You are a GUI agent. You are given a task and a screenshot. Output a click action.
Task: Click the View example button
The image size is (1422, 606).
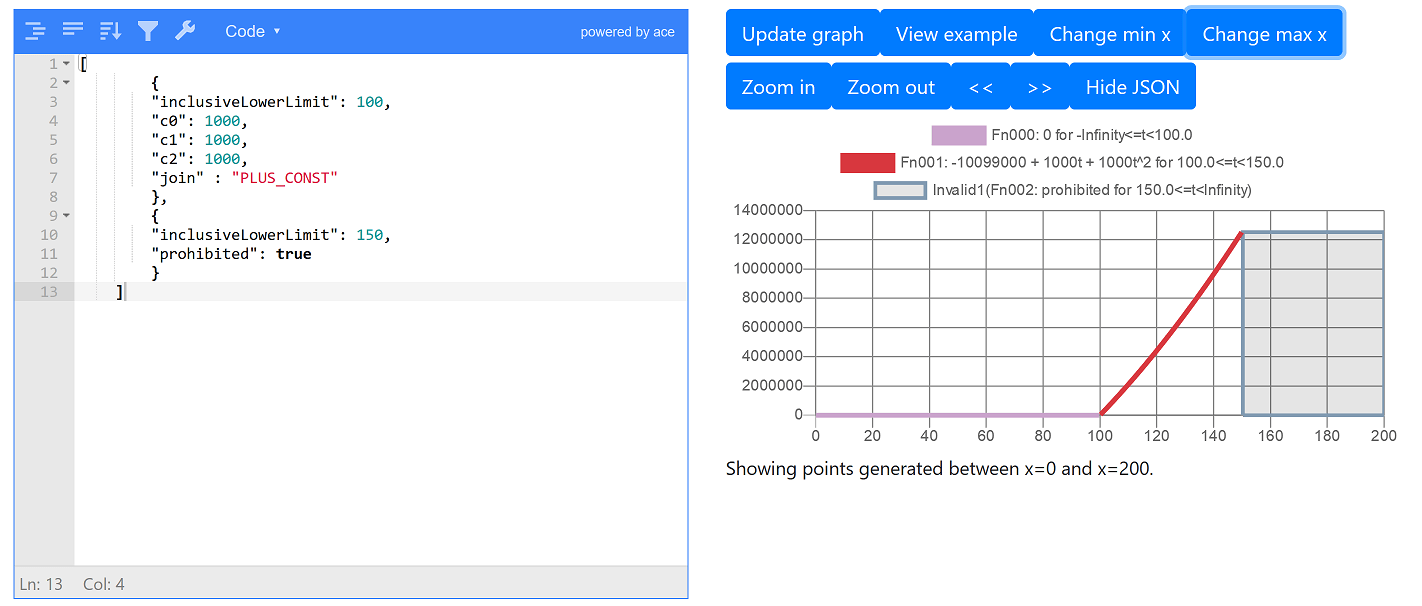point(956,34)
